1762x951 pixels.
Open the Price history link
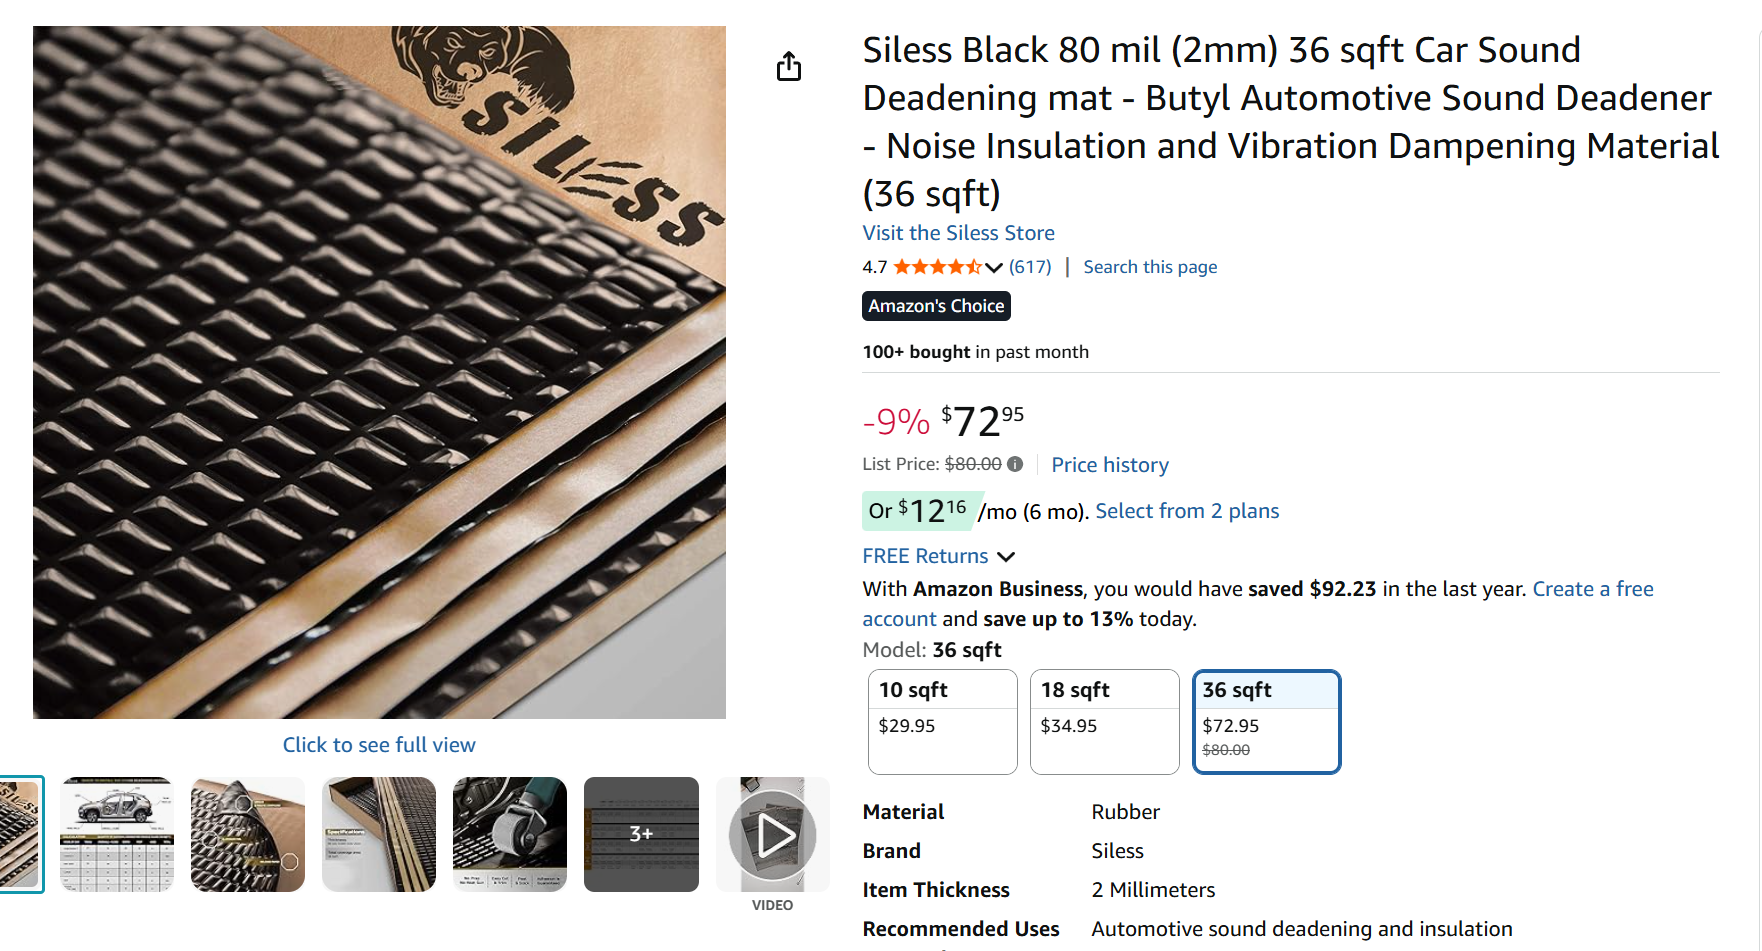(1109, 465)
